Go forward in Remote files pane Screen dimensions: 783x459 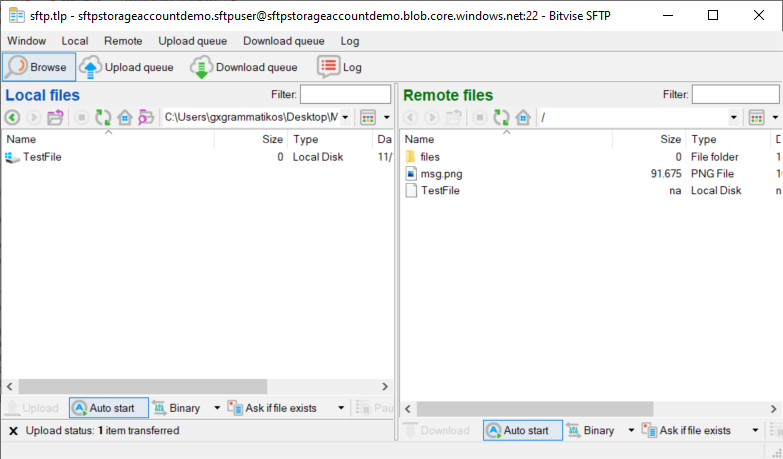[431, 118]
